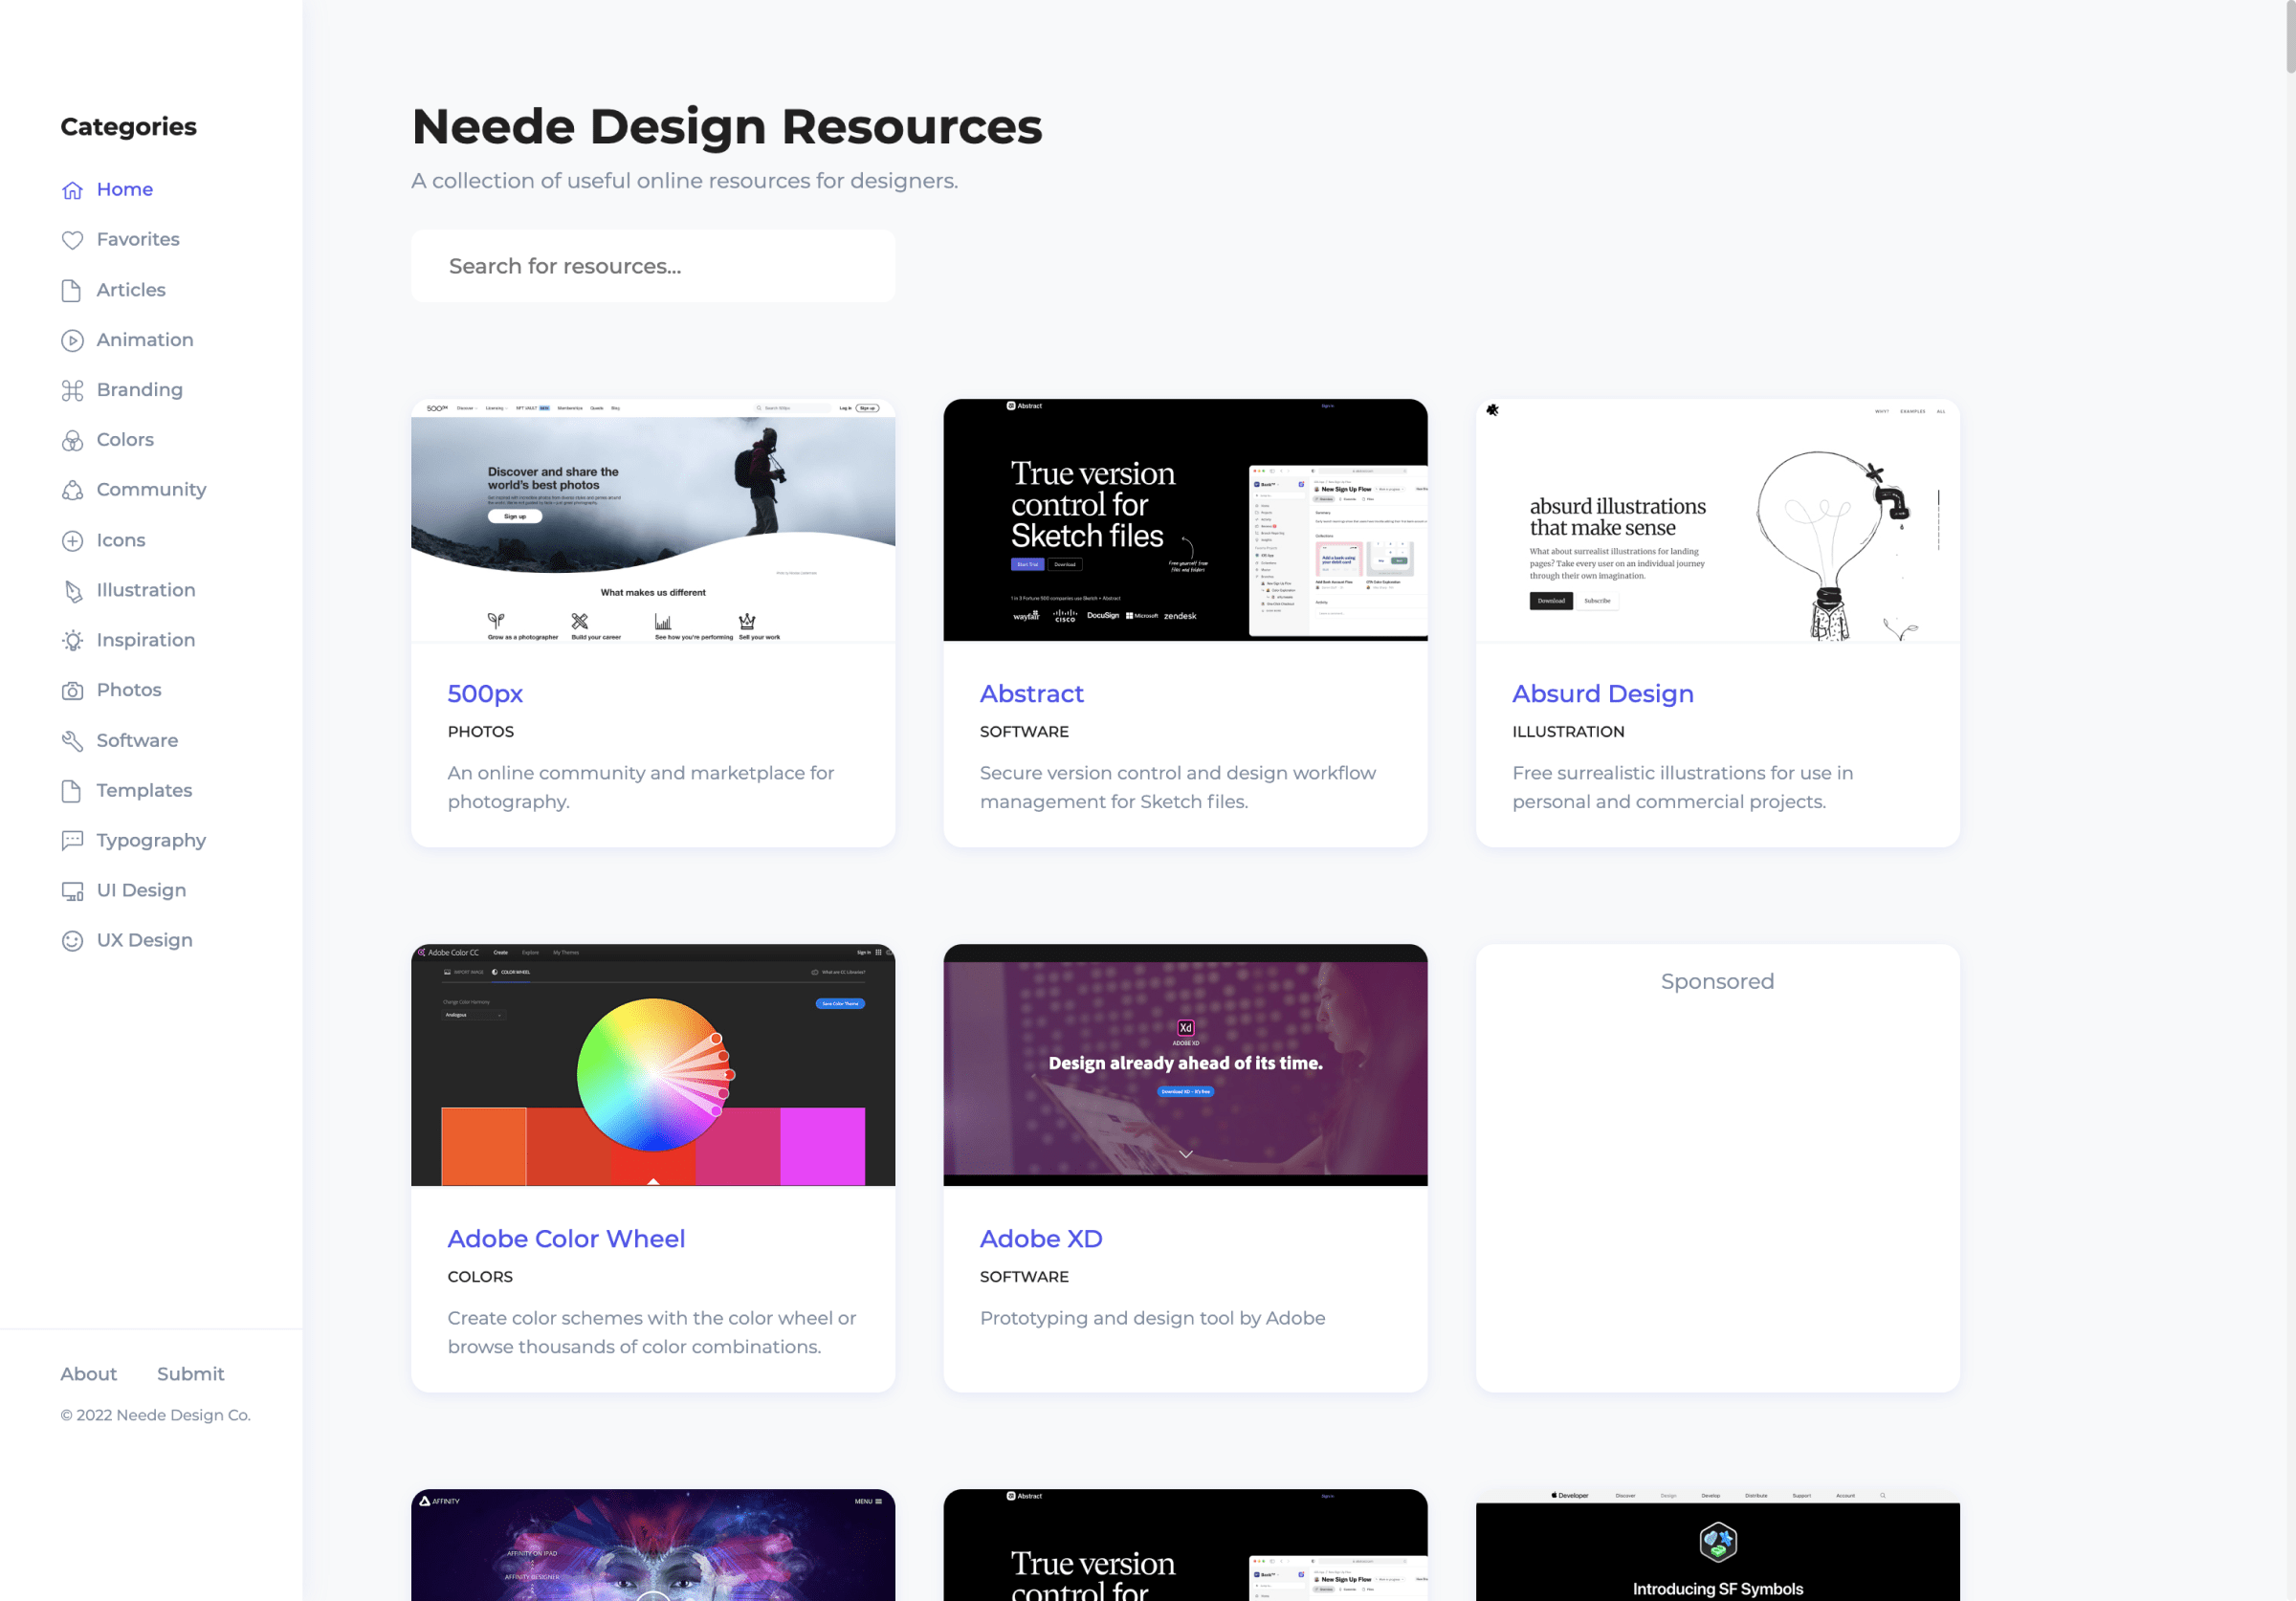The height and width of the screenshot is (1601, 2296).
Task: Open the Absurd Design title link
Action: (x=1602, y=693)
